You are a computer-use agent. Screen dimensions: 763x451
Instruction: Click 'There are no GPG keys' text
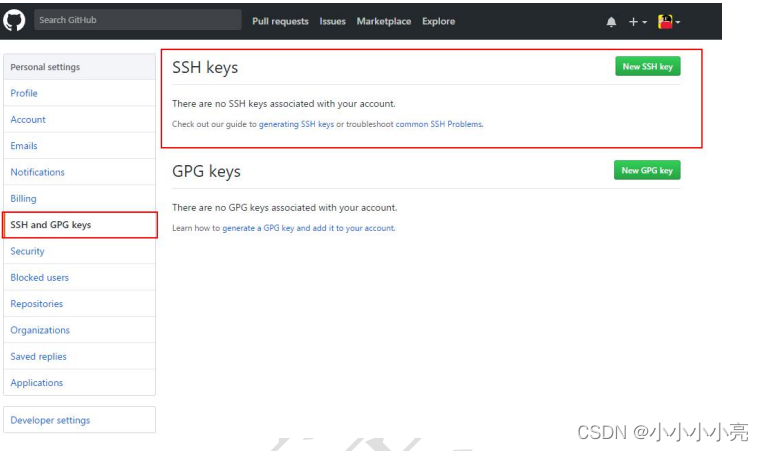(x=285, y=208)
